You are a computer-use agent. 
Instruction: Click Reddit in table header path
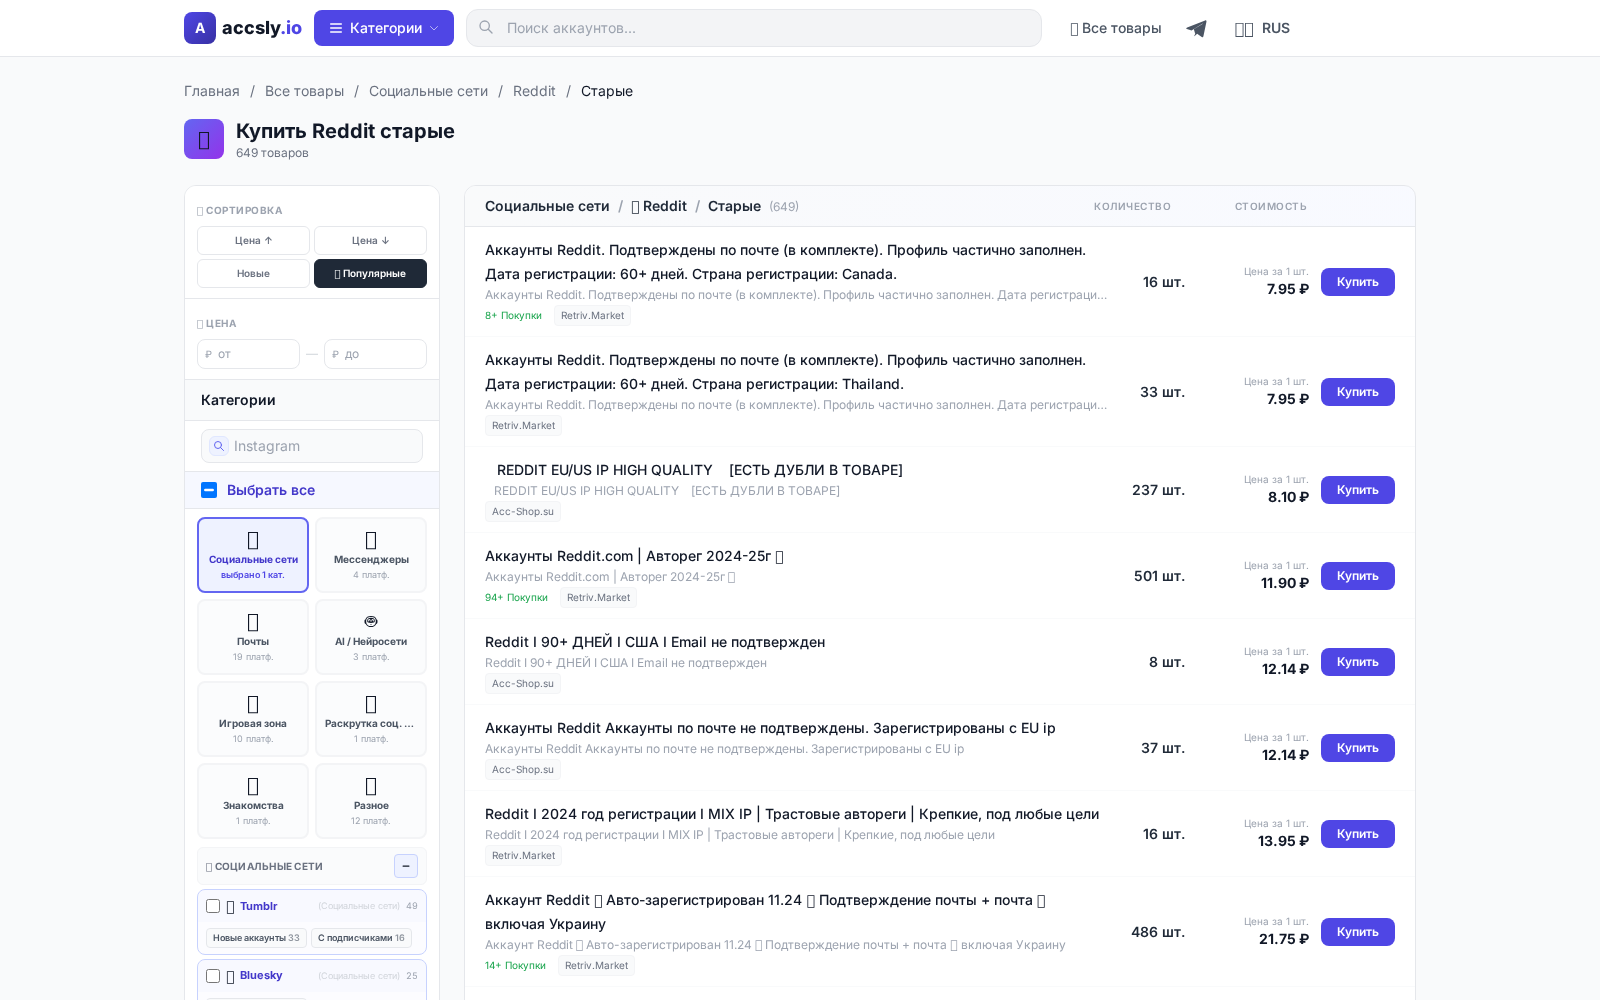(659, 206)
